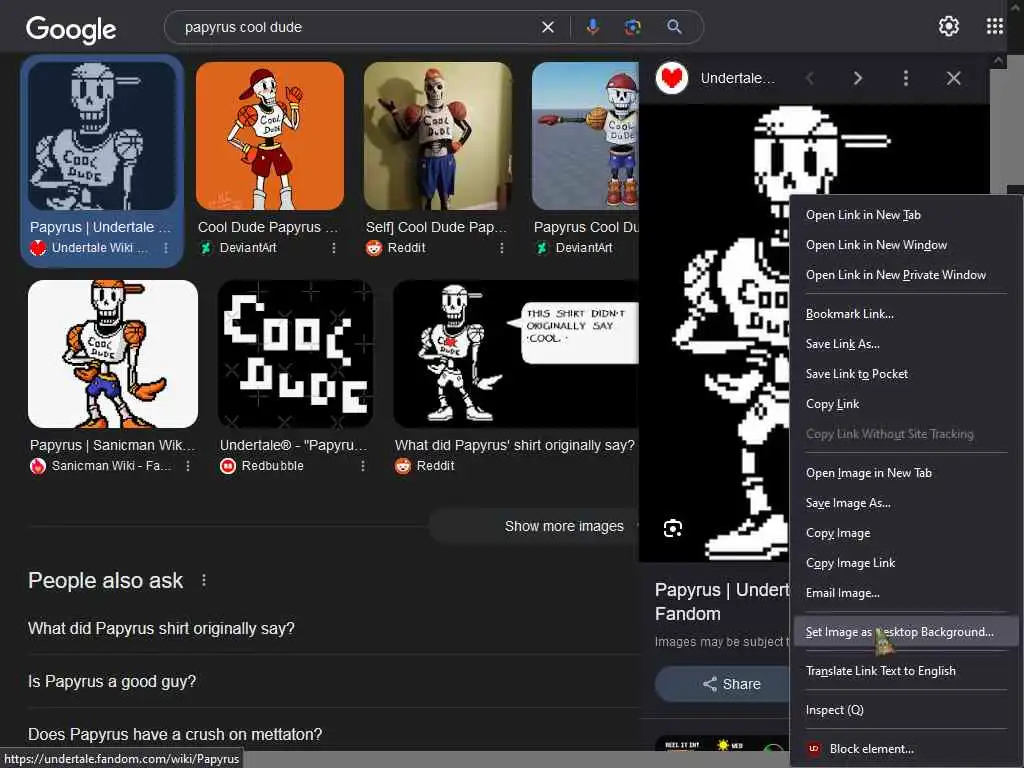The width and height of the screenshot is (1024, 768).
Task: Open three-dot menu for Sanicman Wiki result
Action: pyautogui.click(x=188, y=466)
